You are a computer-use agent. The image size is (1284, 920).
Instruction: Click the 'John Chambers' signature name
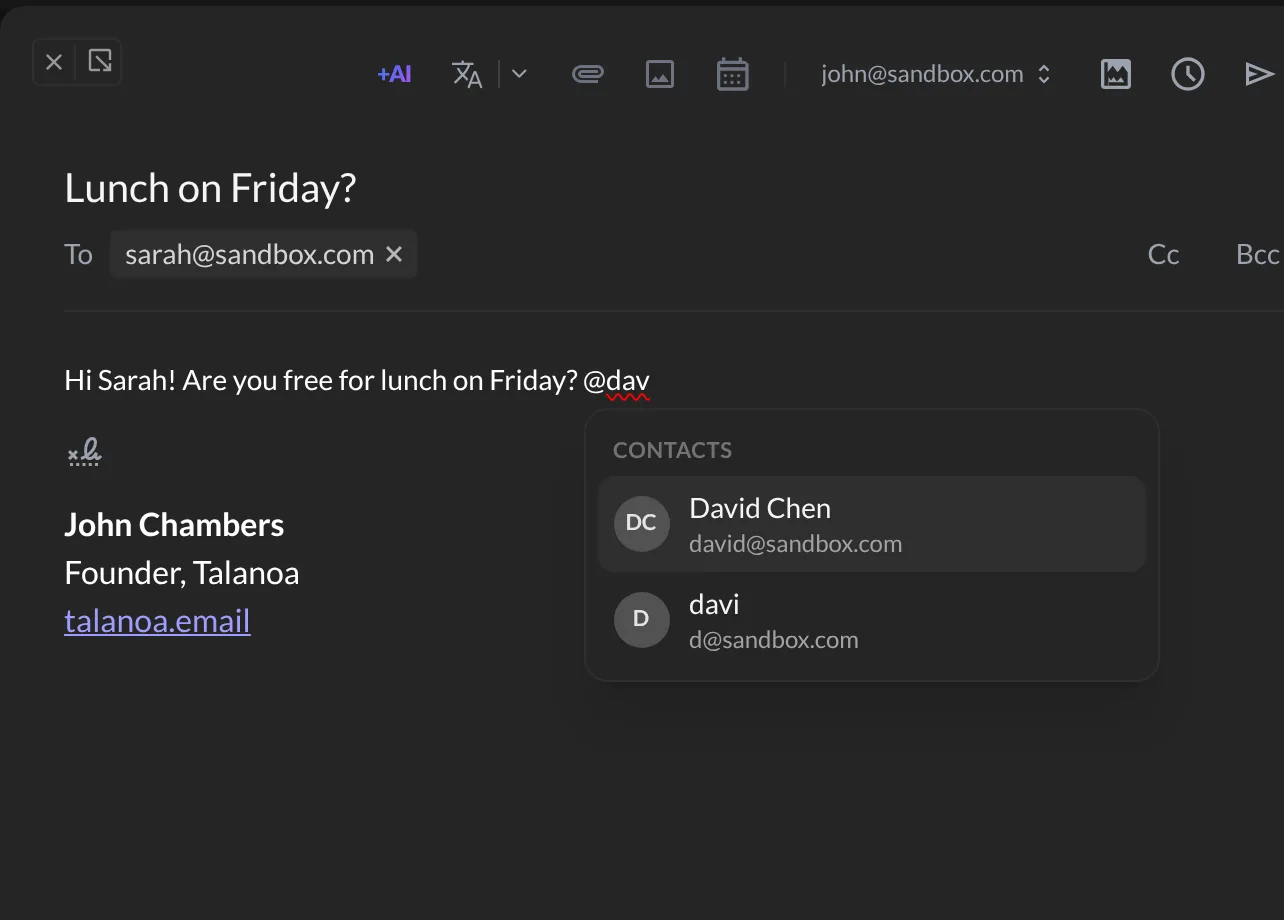174,525
